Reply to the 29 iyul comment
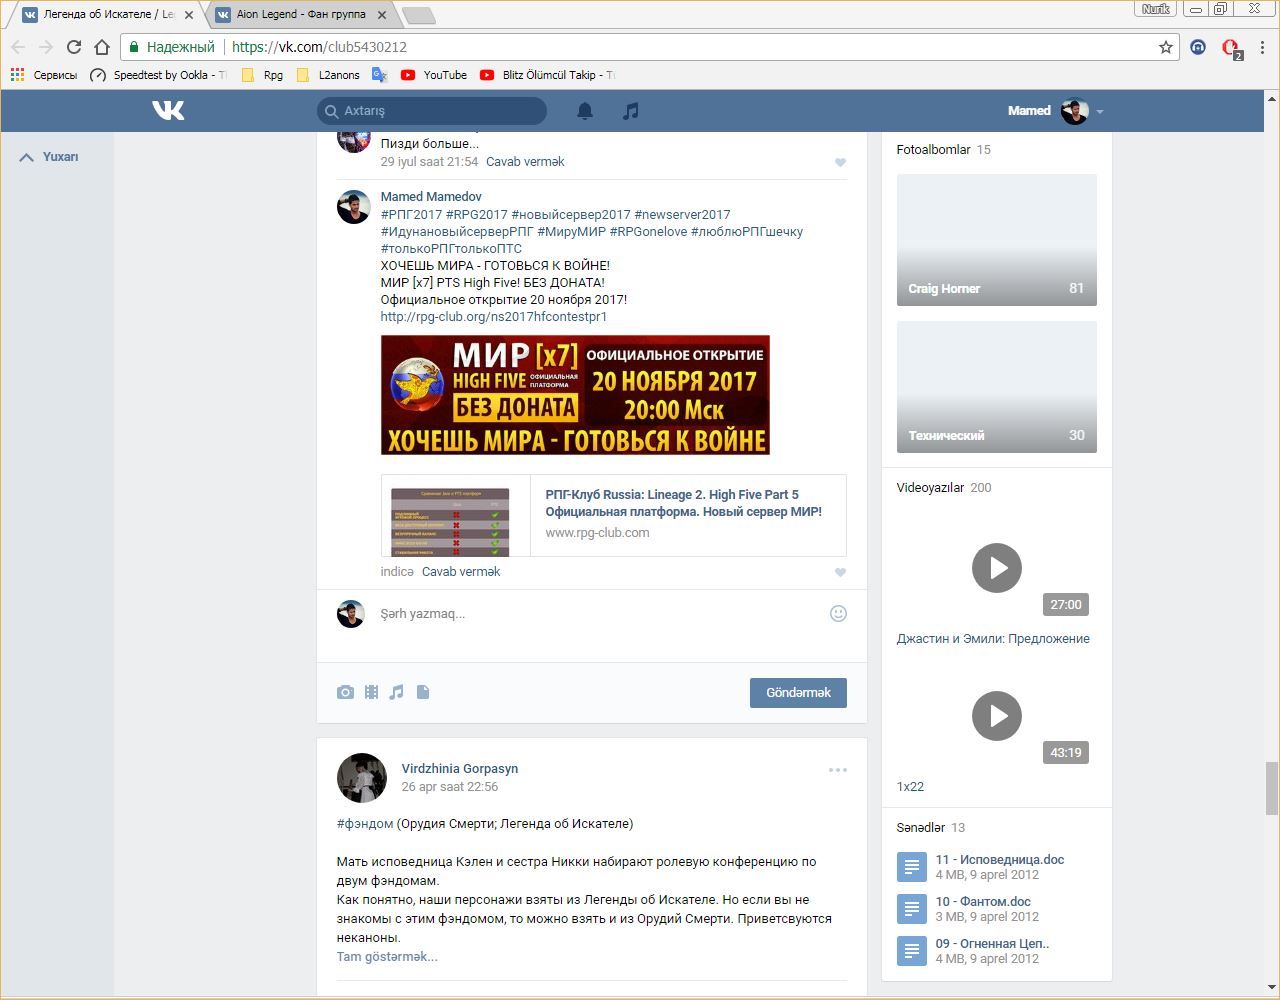 pos(525,162)
